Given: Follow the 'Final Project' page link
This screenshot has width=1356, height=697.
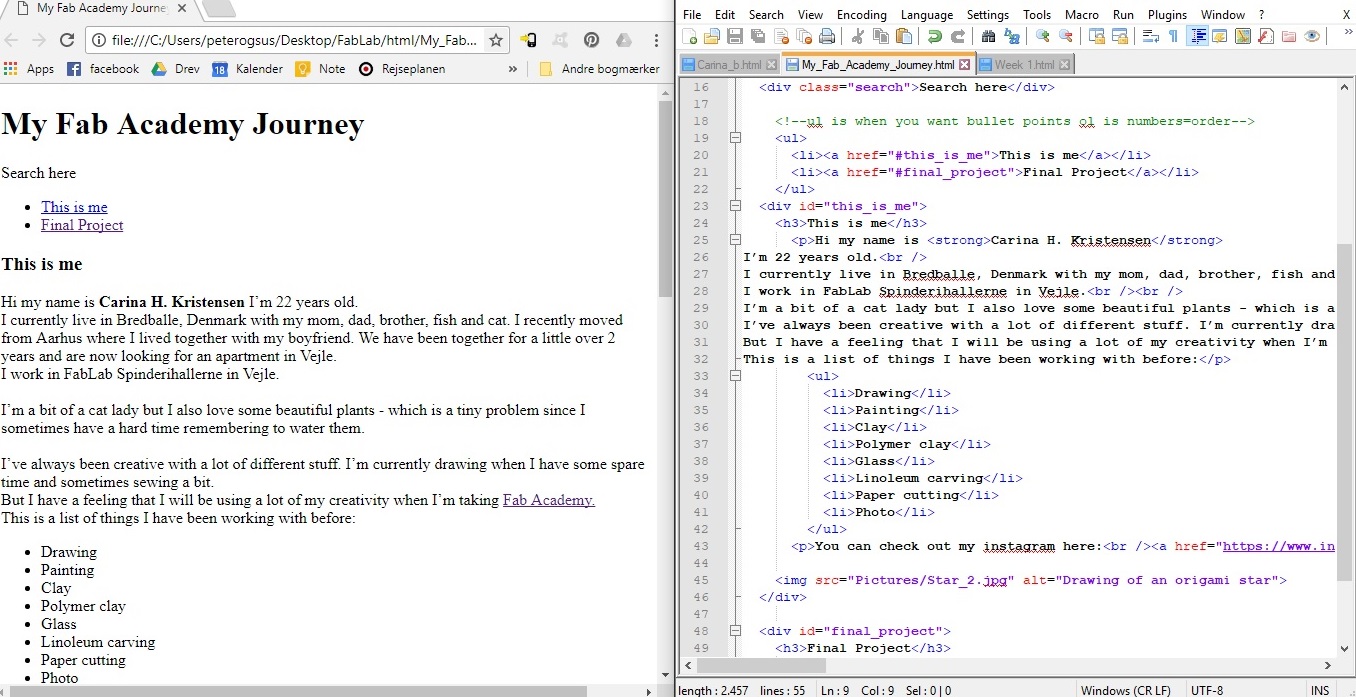Looking at the screenshot, I should (x=82, y=225).
